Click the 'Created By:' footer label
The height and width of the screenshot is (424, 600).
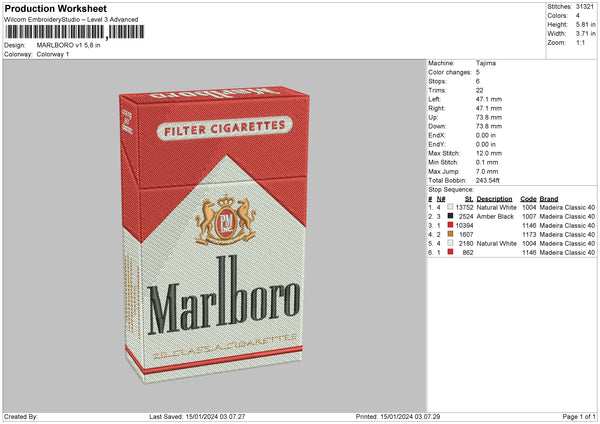tap(21, 416)
